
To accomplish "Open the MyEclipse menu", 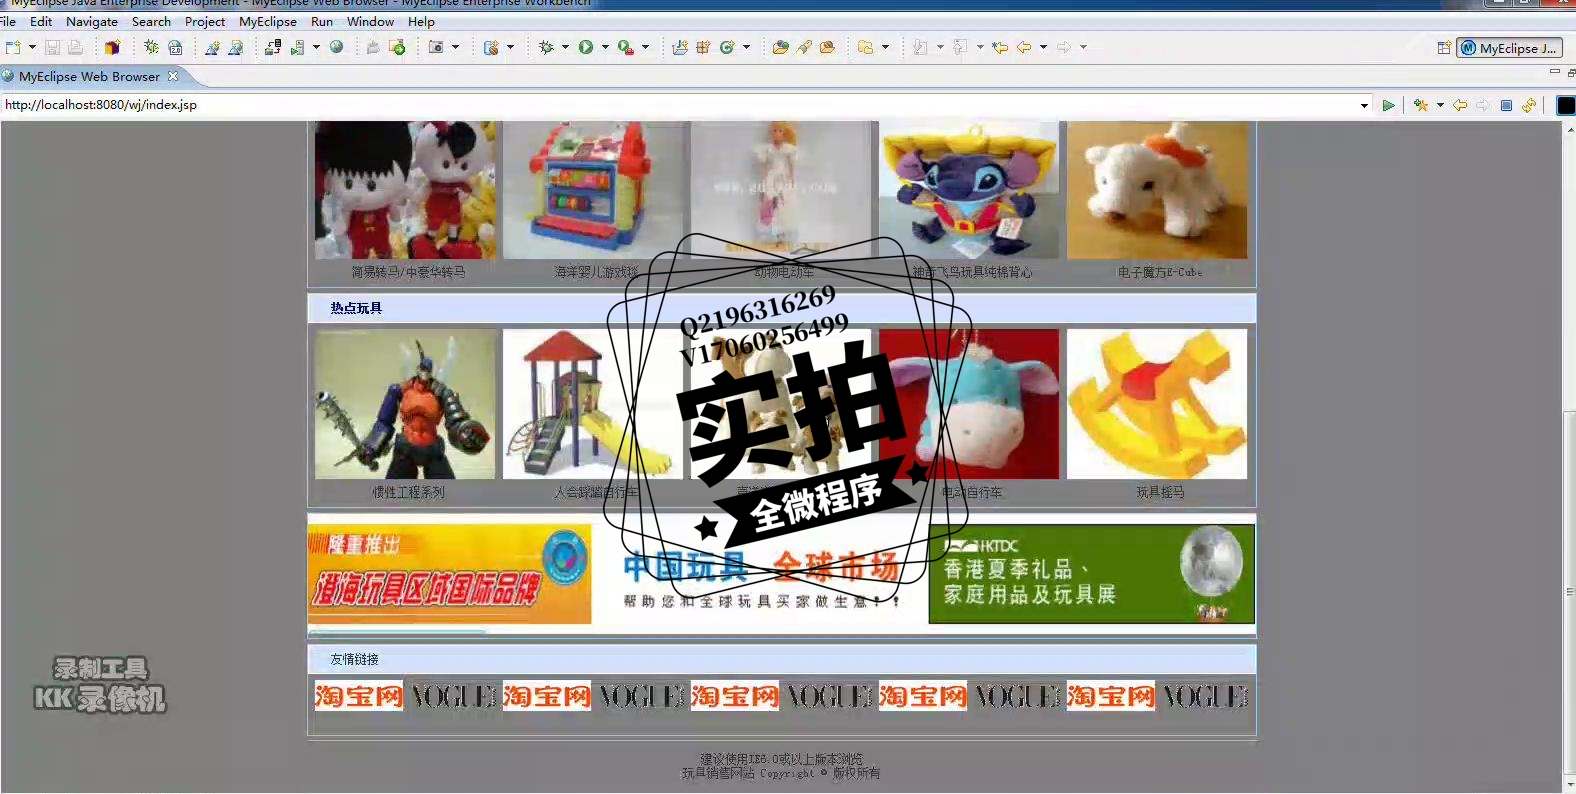I will coord(268,21).
